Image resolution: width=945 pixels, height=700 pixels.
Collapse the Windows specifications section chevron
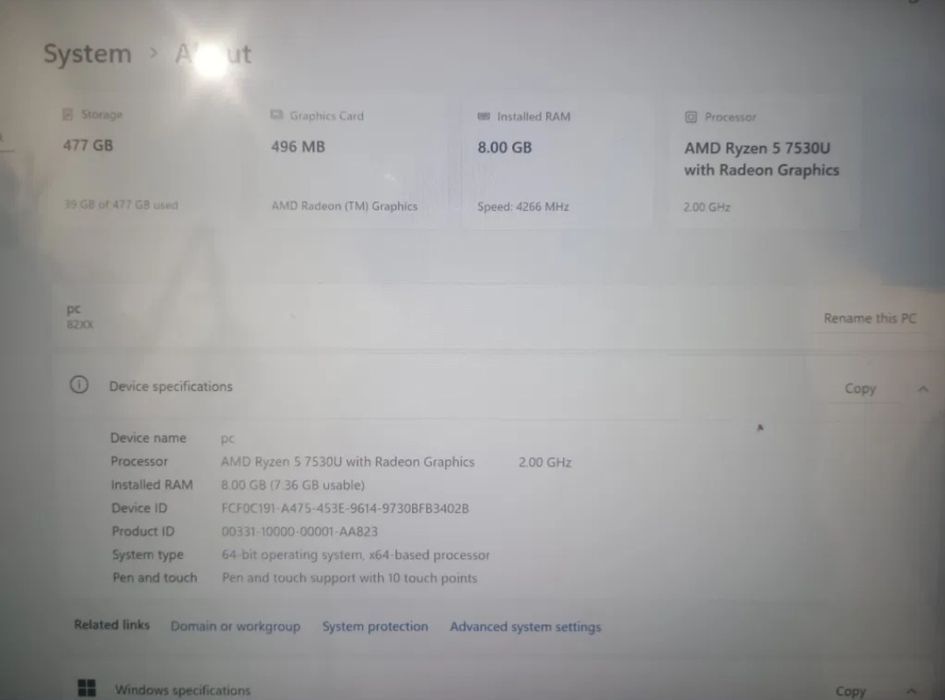coord(911,691)
